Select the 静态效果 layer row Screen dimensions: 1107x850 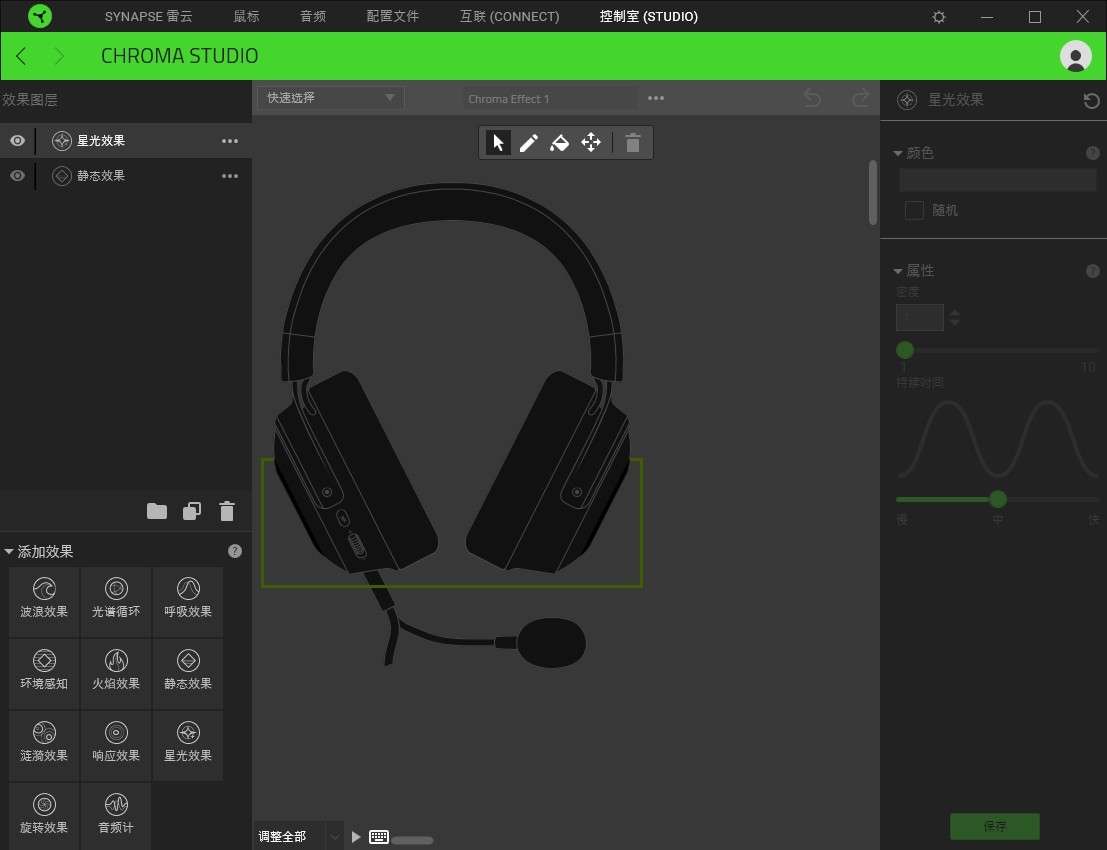click(x=126, y=175)
